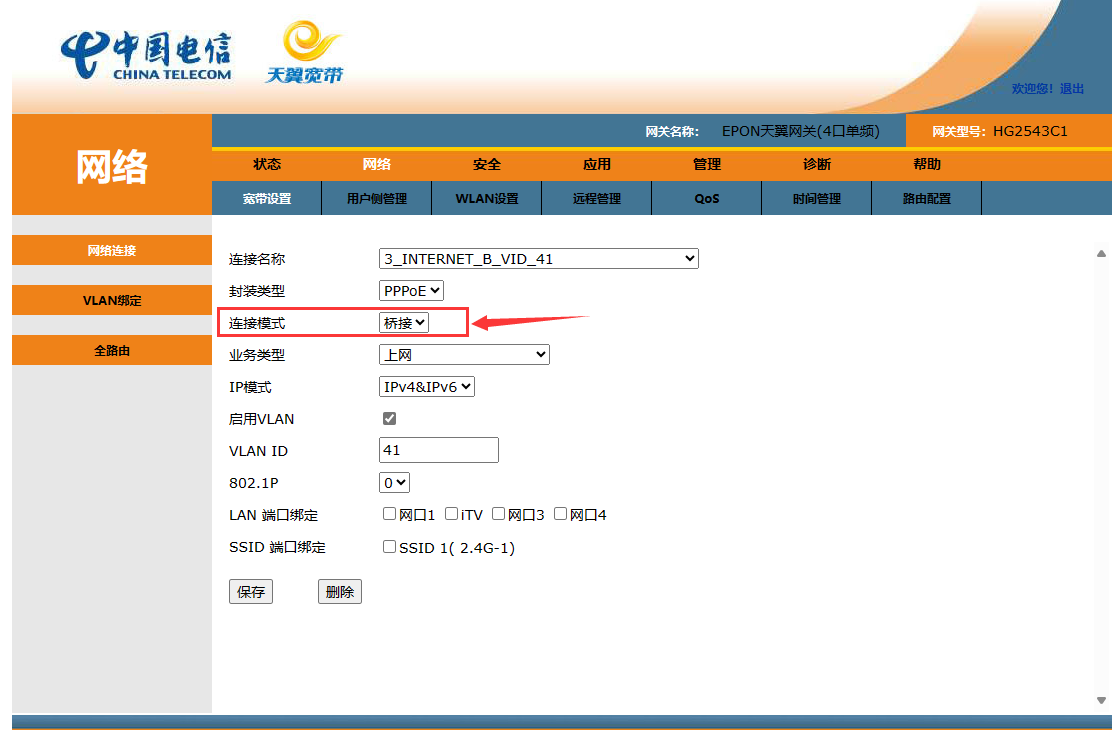Open the 状态 main menu
1120x731 pixels.
(x=267, y=164)
